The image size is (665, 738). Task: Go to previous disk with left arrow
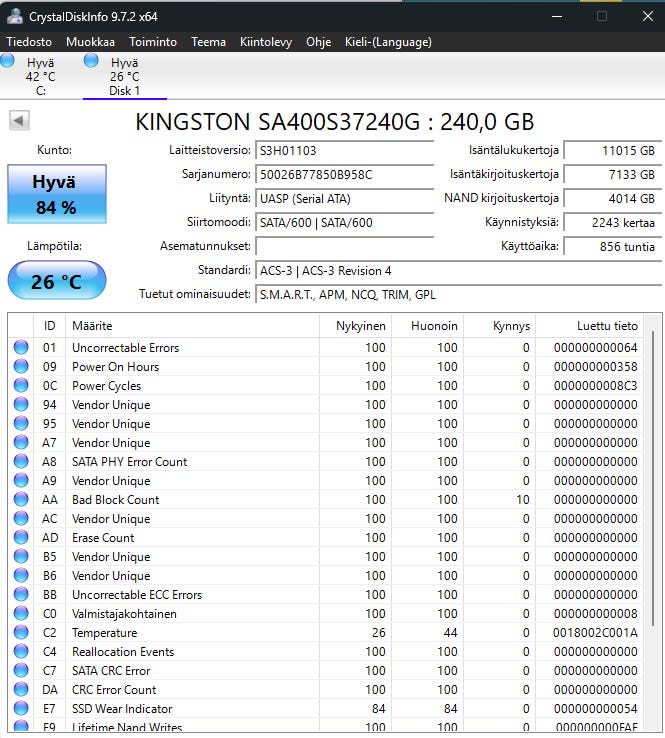tap(19, 121)
